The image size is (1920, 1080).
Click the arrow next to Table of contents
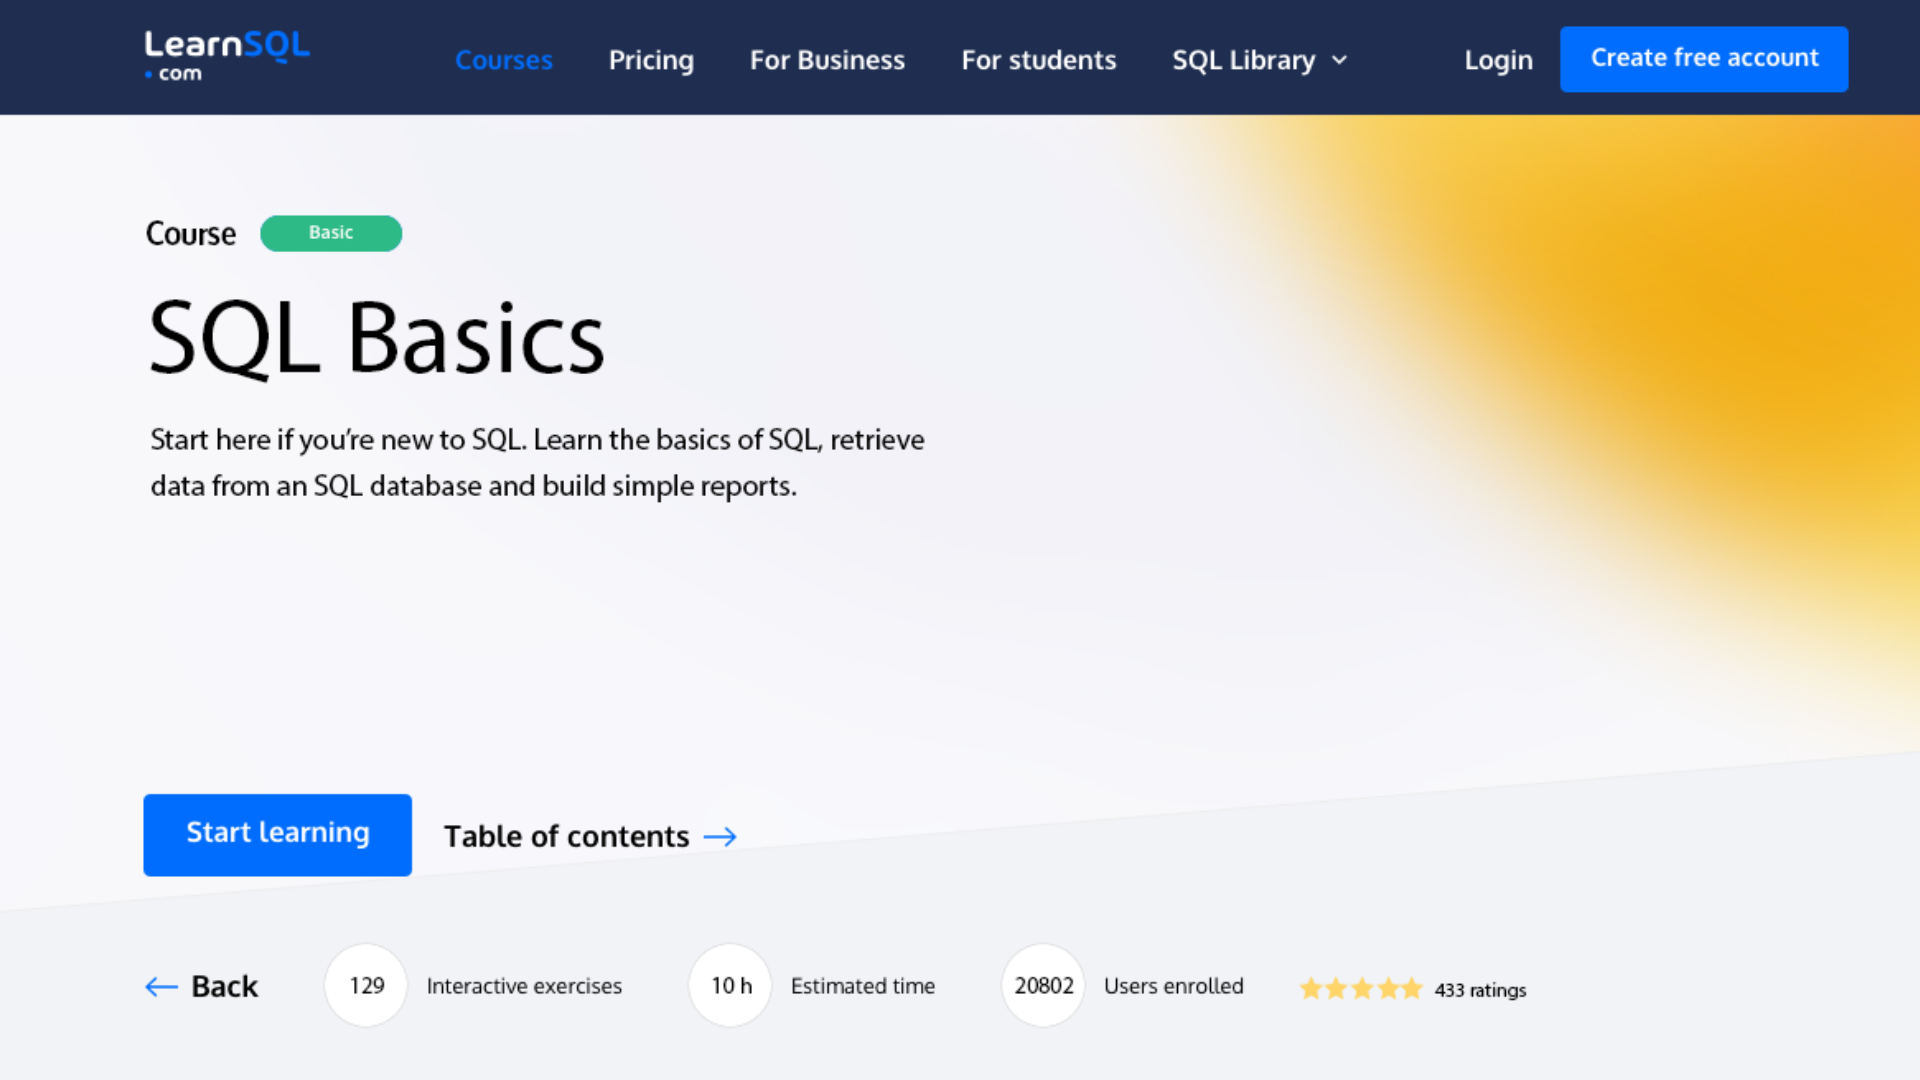click(x=720, y=837)
